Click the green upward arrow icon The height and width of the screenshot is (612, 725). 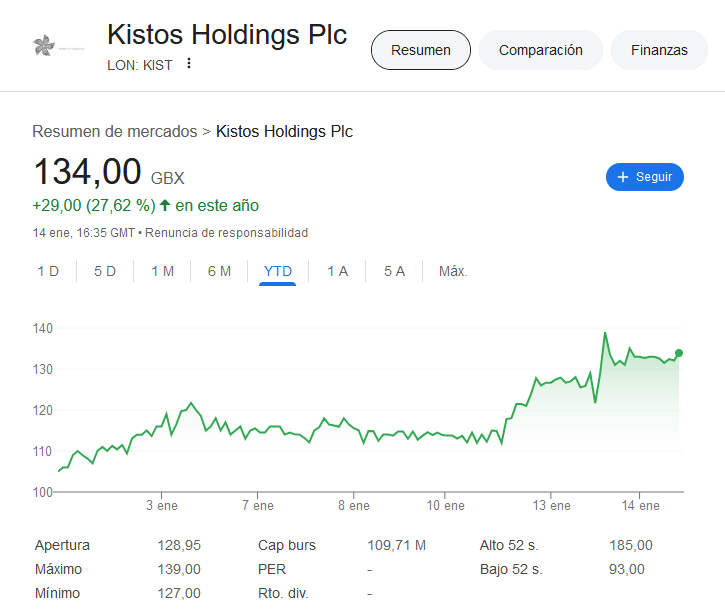point(165,205)
